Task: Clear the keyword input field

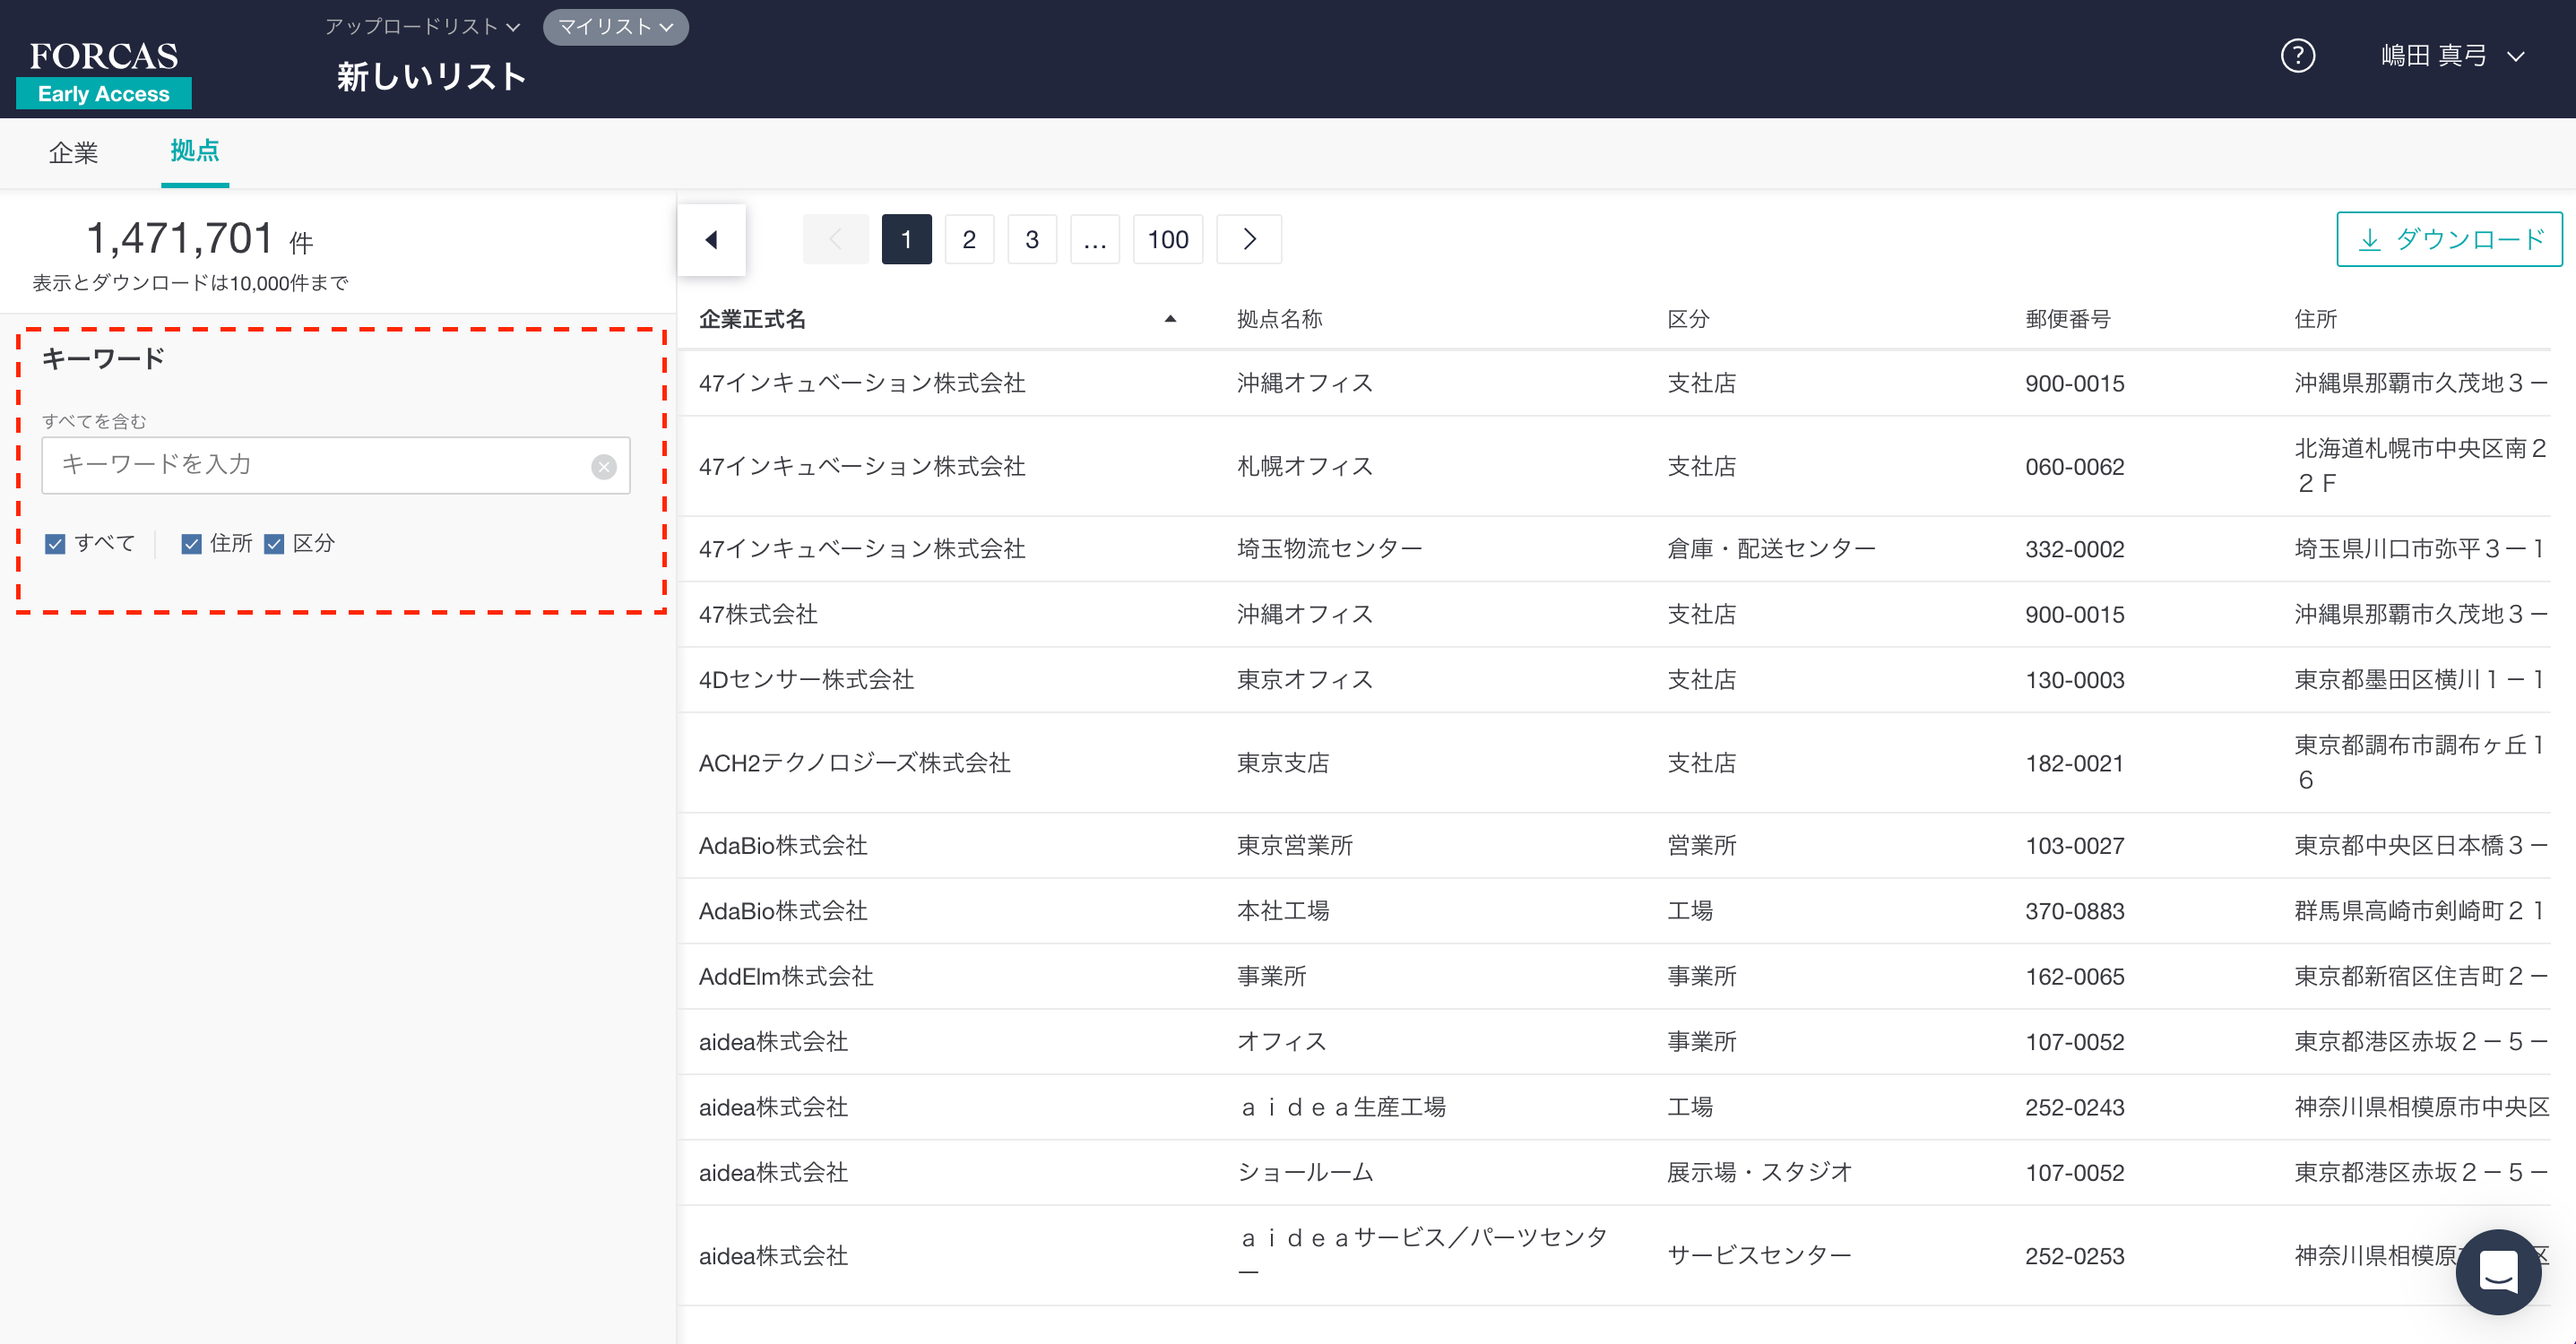Action: 603,467
